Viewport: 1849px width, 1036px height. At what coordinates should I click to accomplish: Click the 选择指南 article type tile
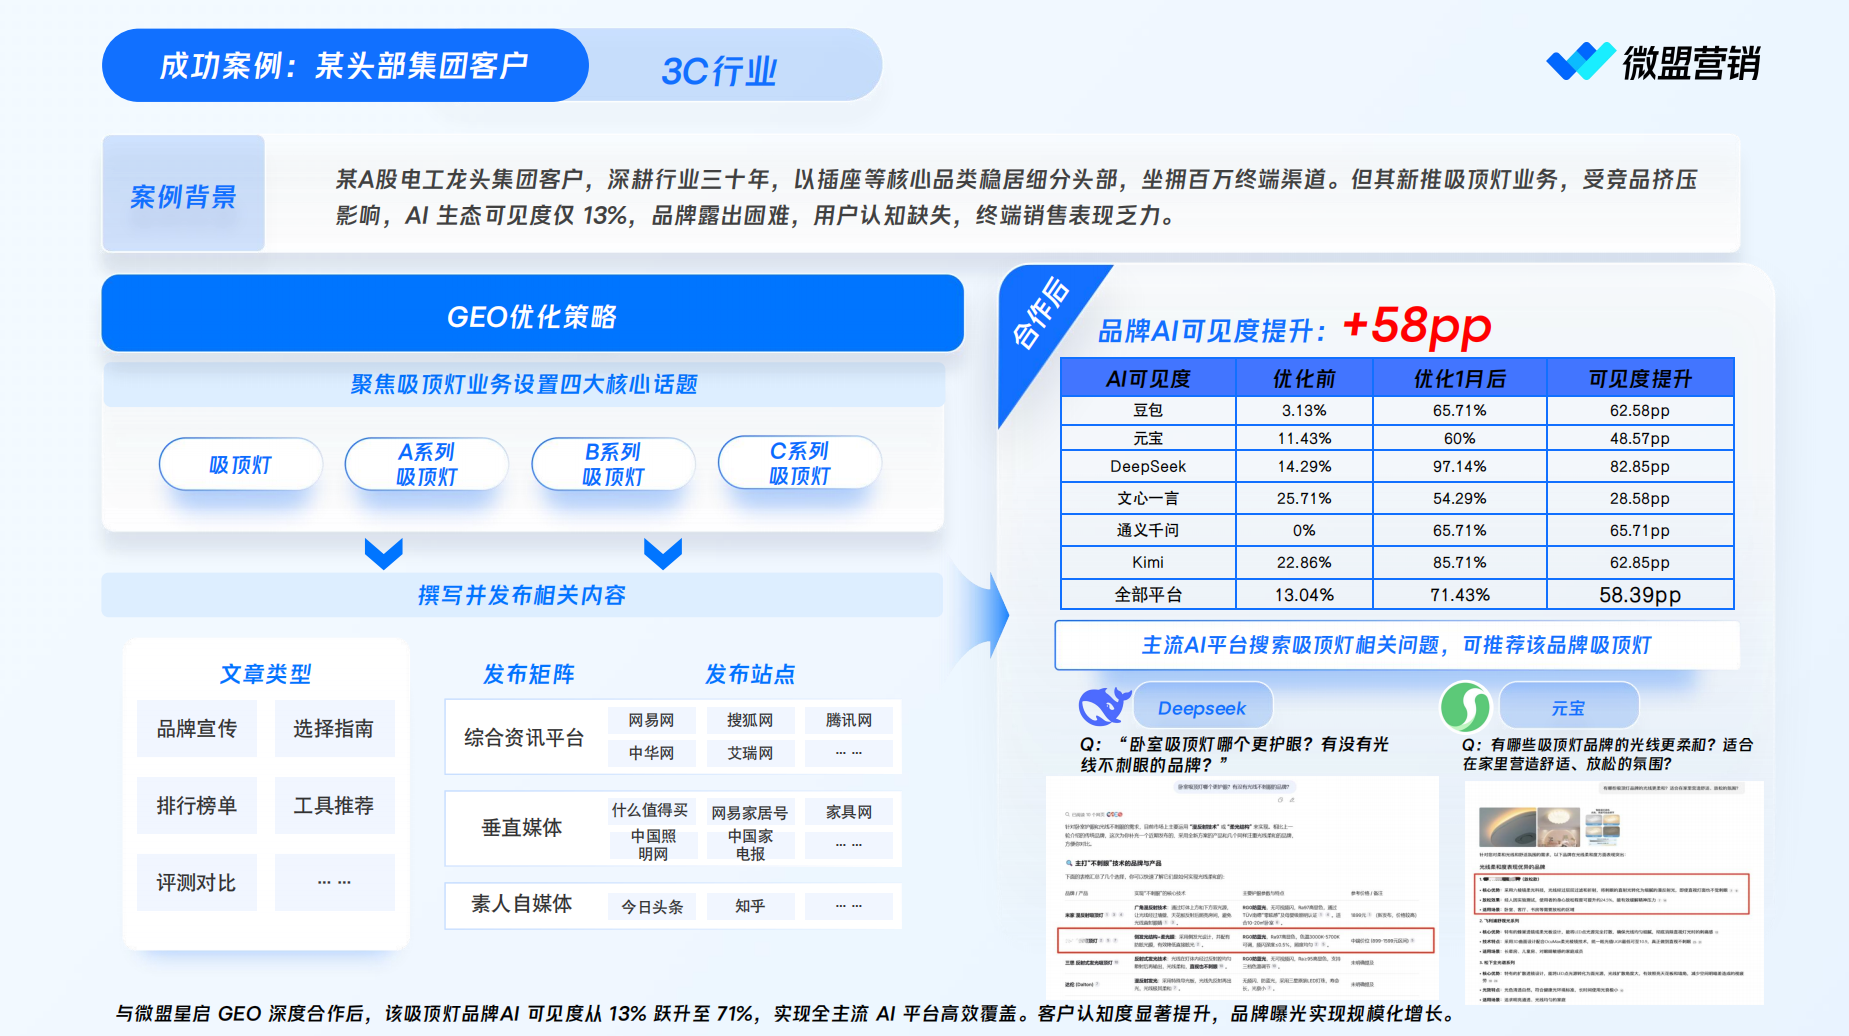pyautogui.click(x=334, y=728)
